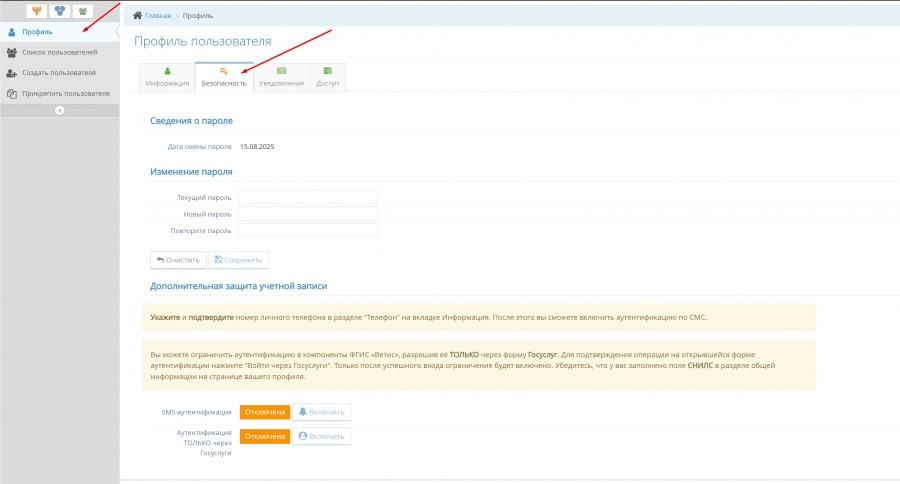This screenshot has height=484, width=900.
Task: Focus the Текущий пароль input field
Action: click(x=307, y=197)
